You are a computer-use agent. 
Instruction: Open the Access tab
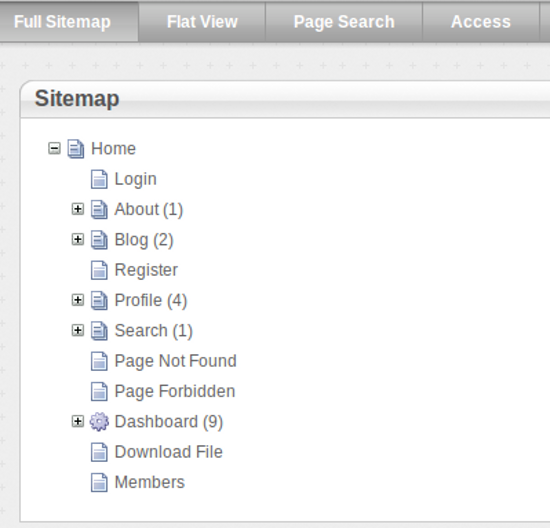point(481,22)
